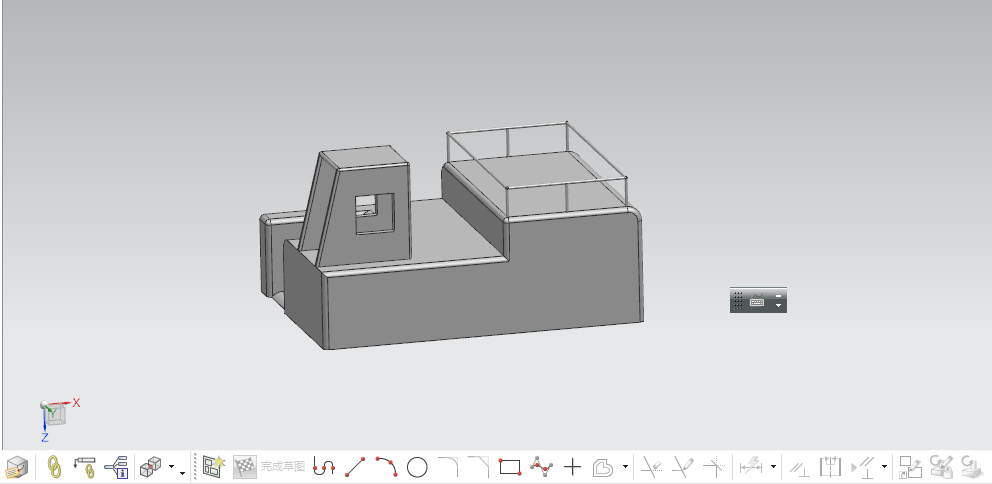Click the dimension-and-chain constraint icon

(x=85, y=468)
